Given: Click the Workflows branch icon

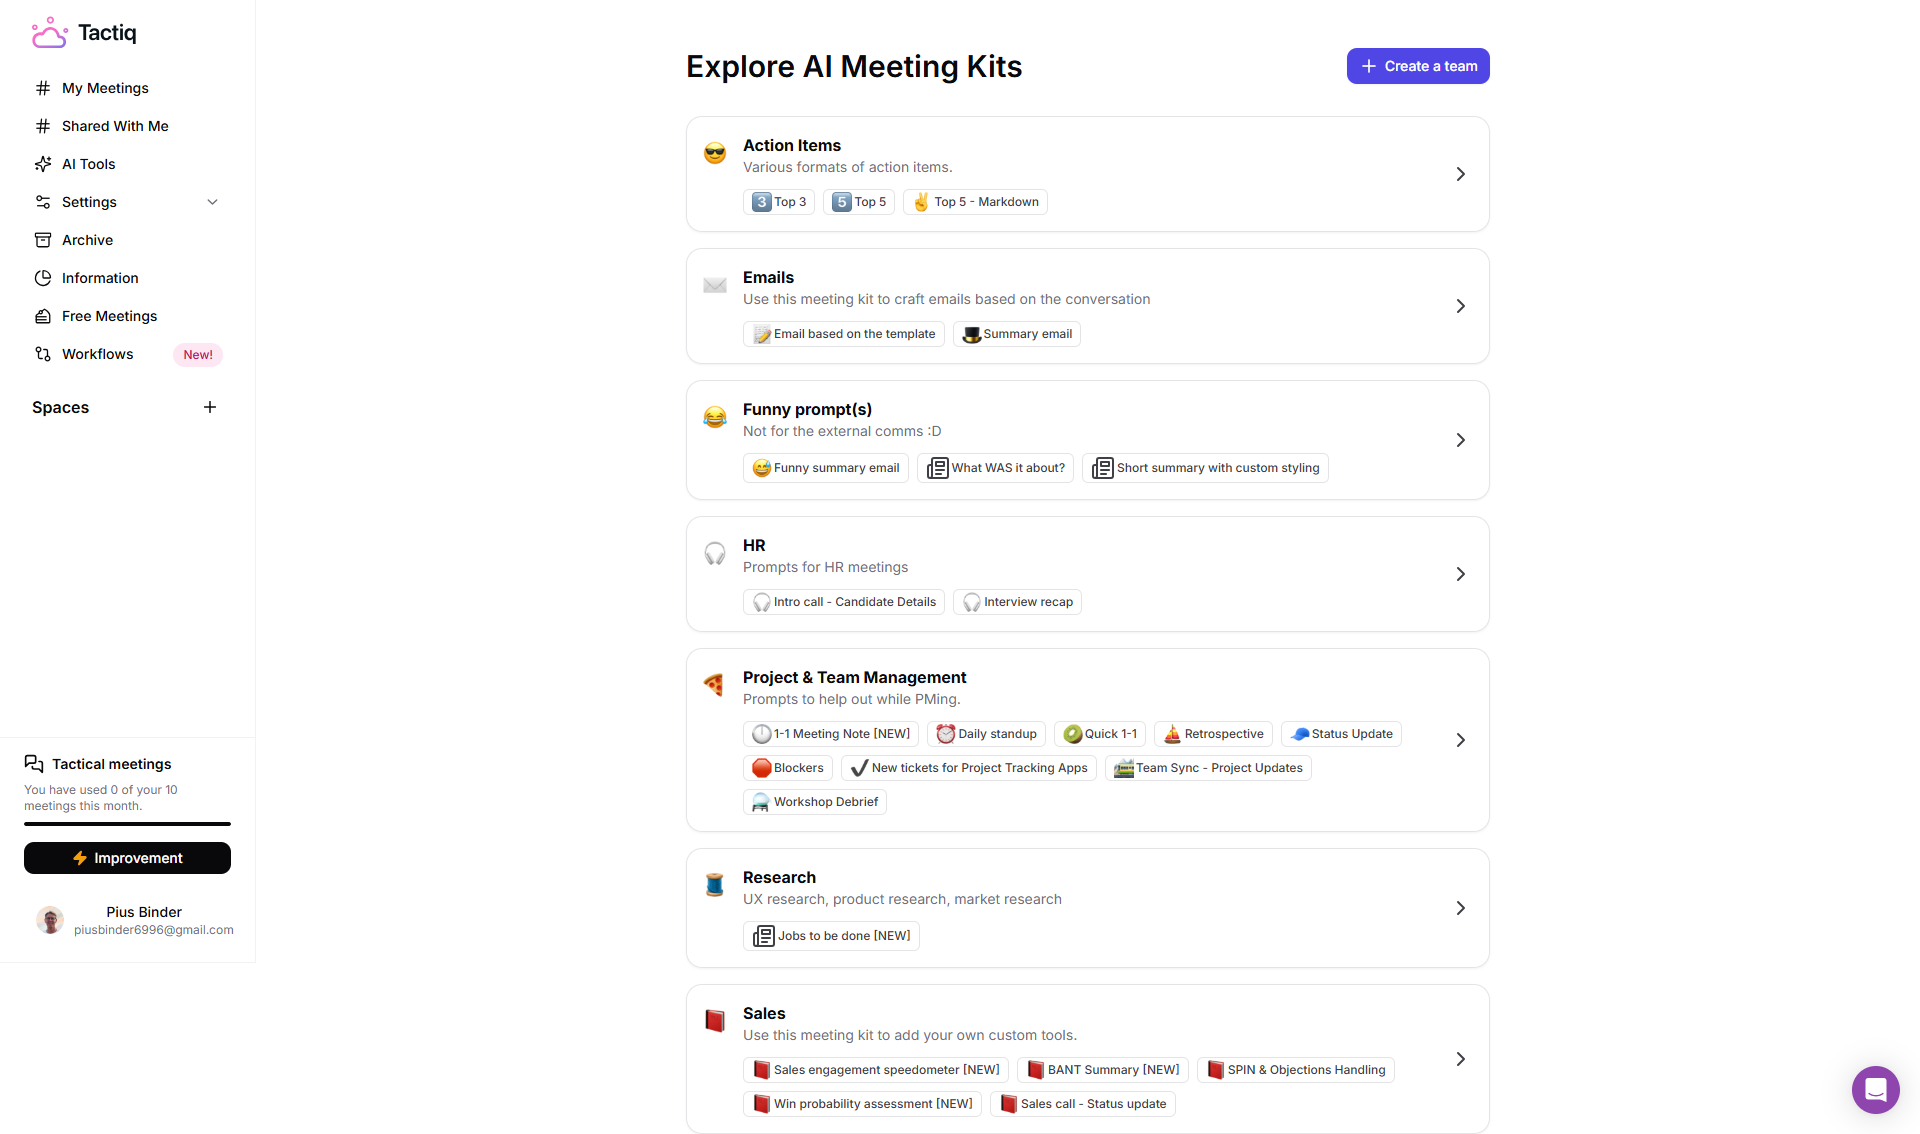Looking at the screenshot, I should click(x=43, y=354).
